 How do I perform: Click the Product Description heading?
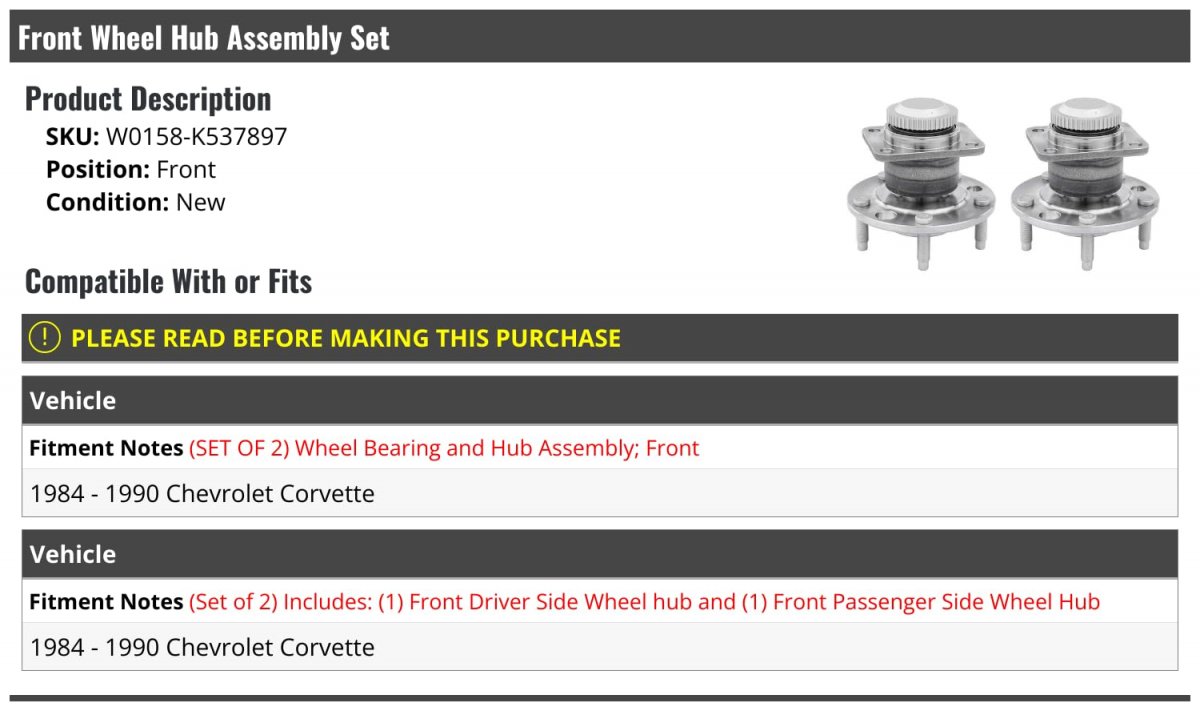point(148,99)
